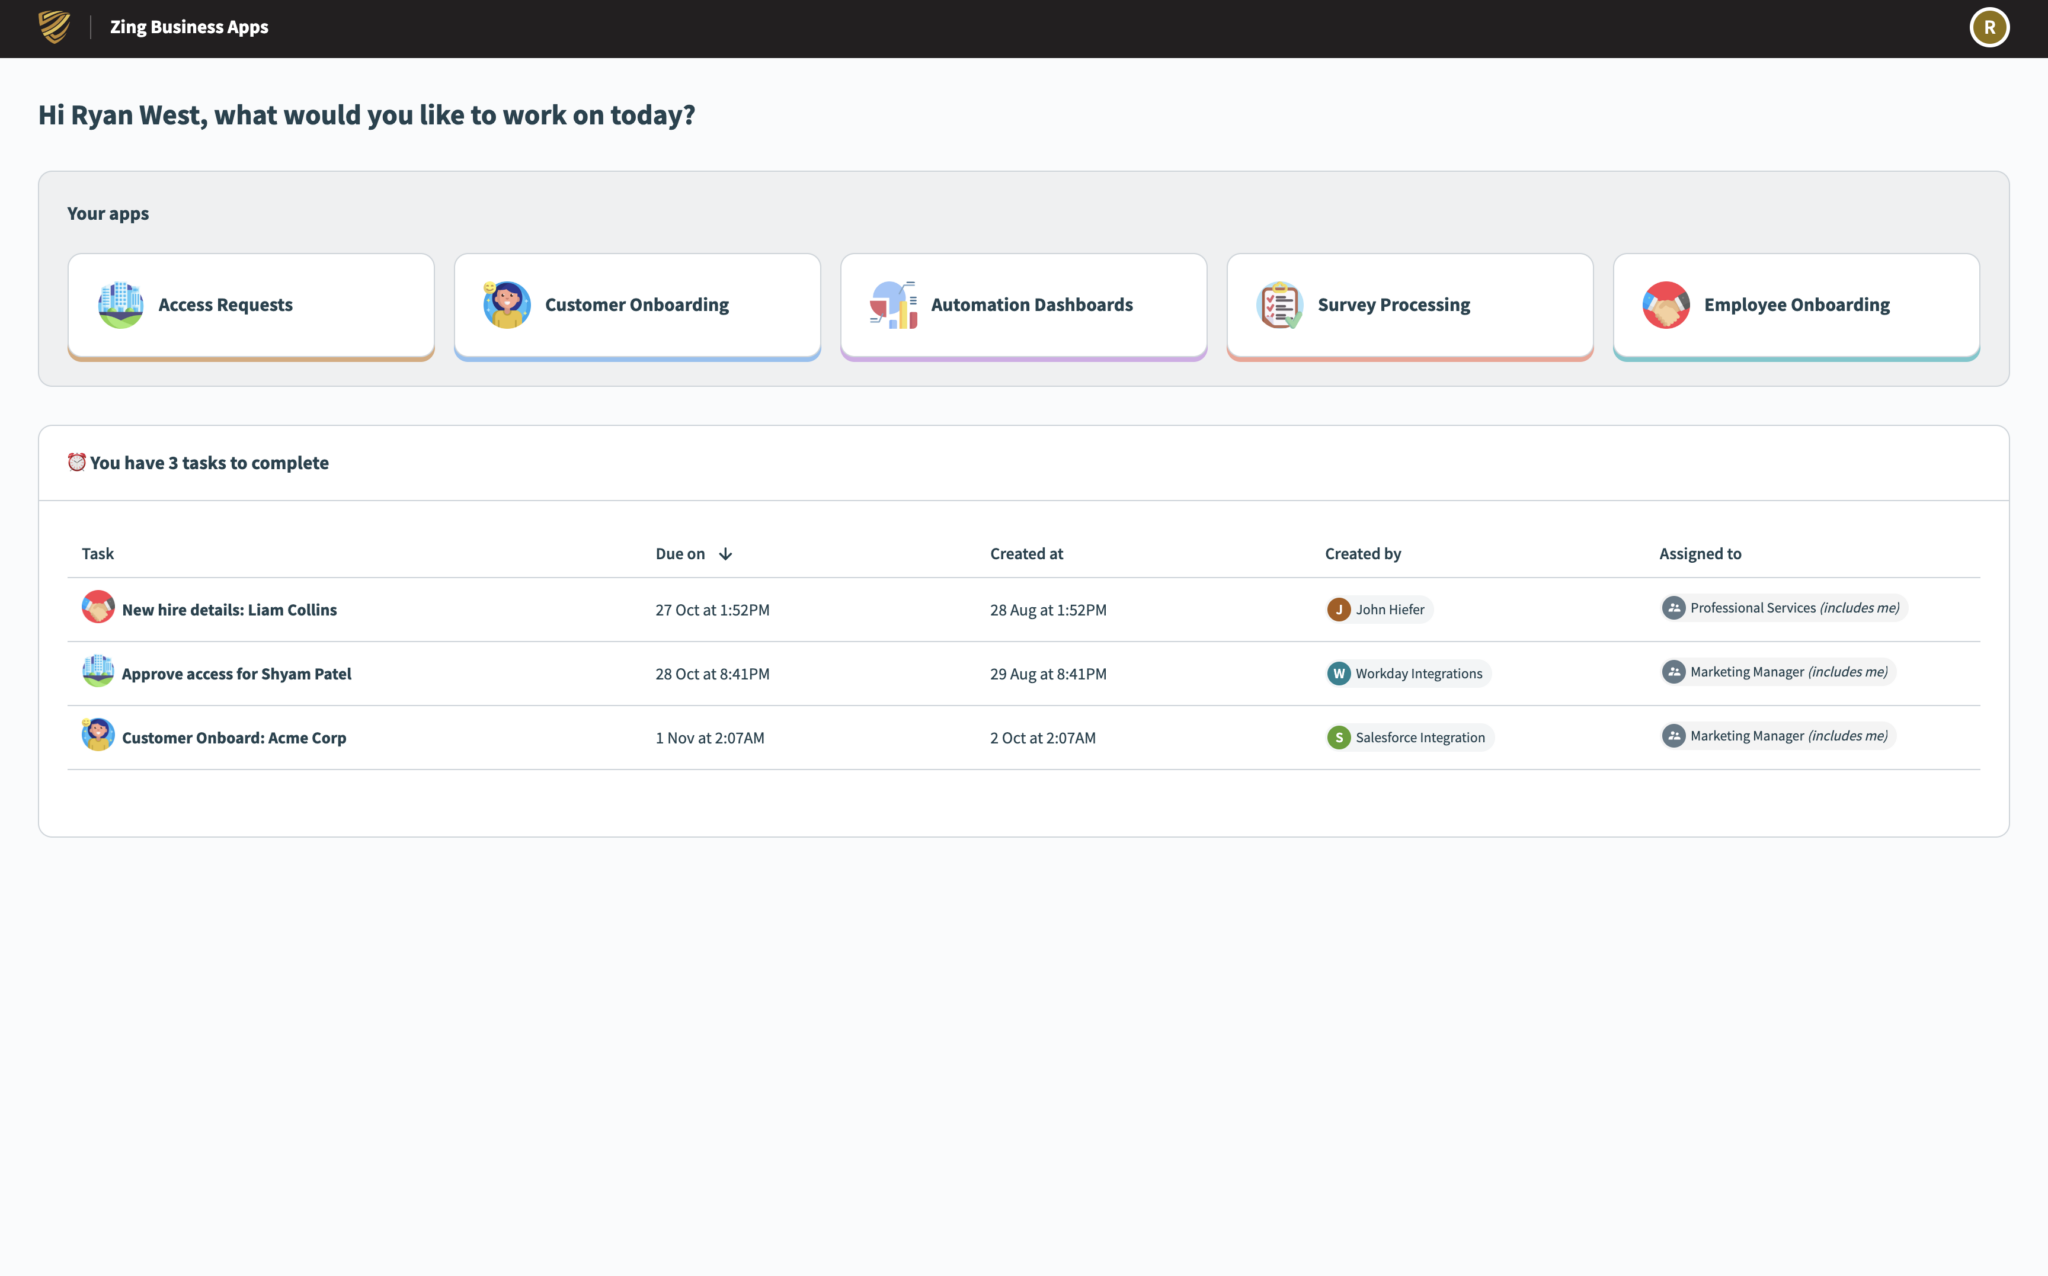2048x1276 pixels.
Task: Open the Employee Onboarding handshake icon
Action: pyautogui.click(x=1665, y=304)
